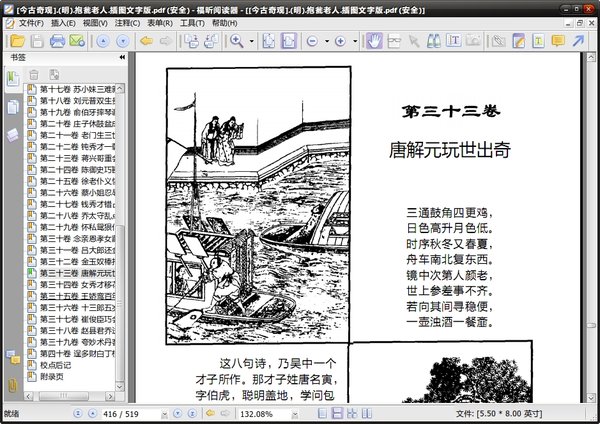The width and height of the screenshot is (600, 424).
Task: Switch to continuous page layout in status bar
Action: point(337,413)
